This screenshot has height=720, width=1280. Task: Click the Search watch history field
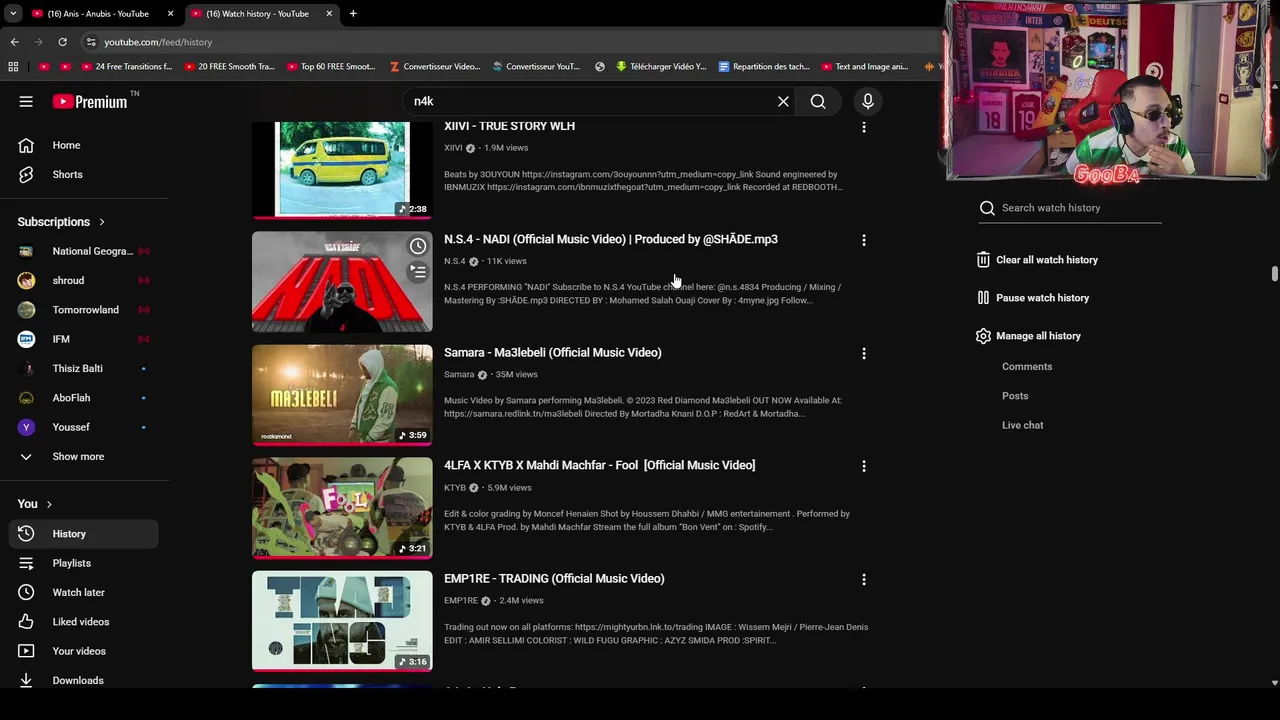coord(1070,208)
